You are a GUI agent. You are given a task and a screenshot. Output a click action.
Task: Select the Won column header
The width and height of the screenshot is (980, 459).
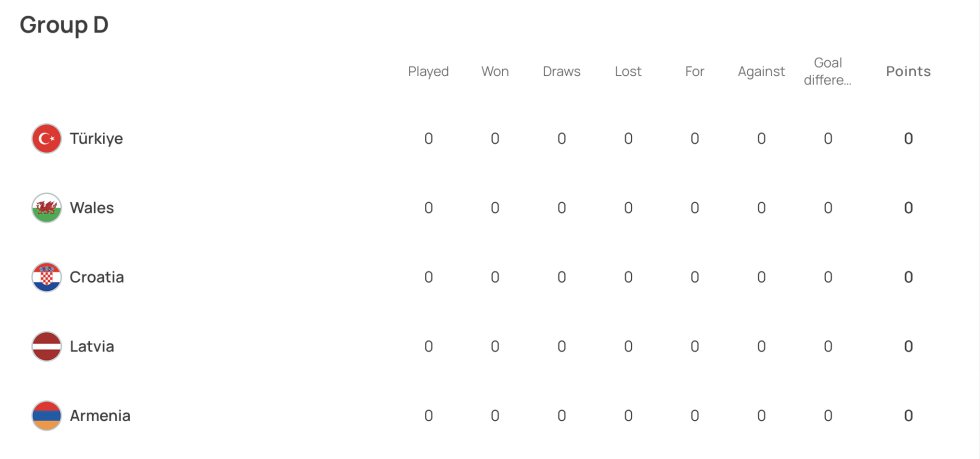pos(495,71)
